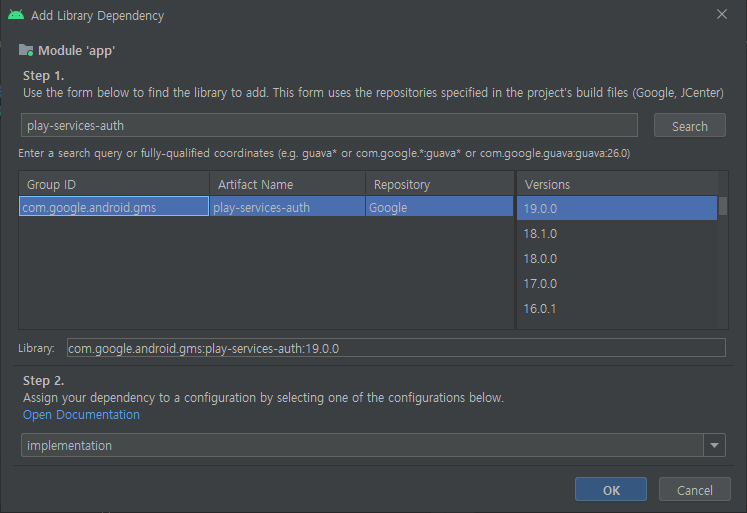Click the Module 'app' folder icon
The height and width of the screenshot is (513, 747).
coord(26,50)
